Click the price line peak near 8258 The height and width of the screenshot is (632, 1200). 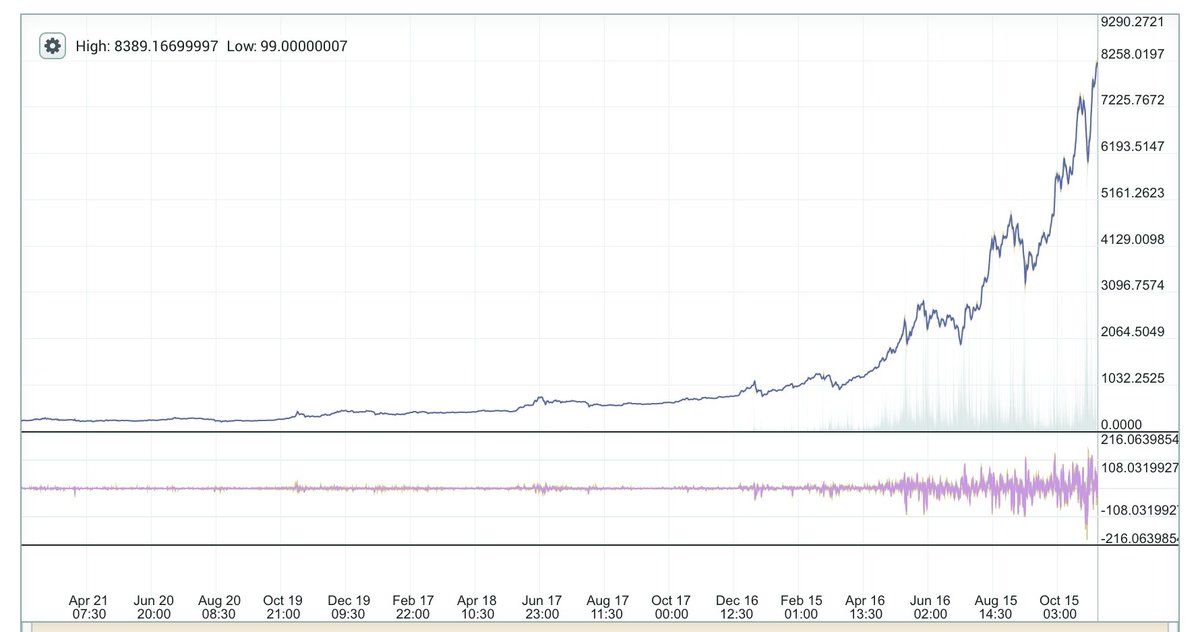tap(1096, 65)
